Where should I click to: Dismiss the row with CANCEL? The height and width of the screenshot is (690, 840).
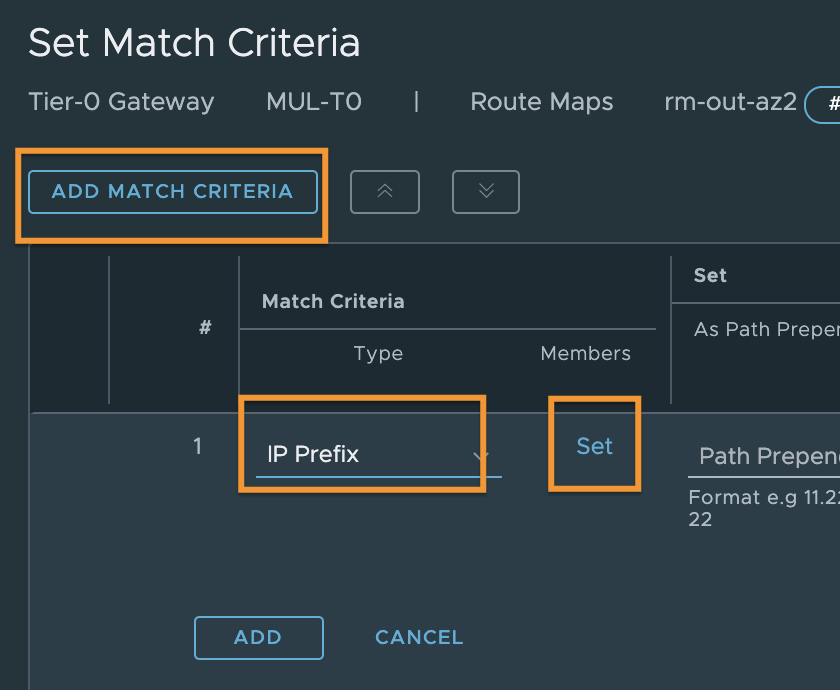(x=419, y=638)
